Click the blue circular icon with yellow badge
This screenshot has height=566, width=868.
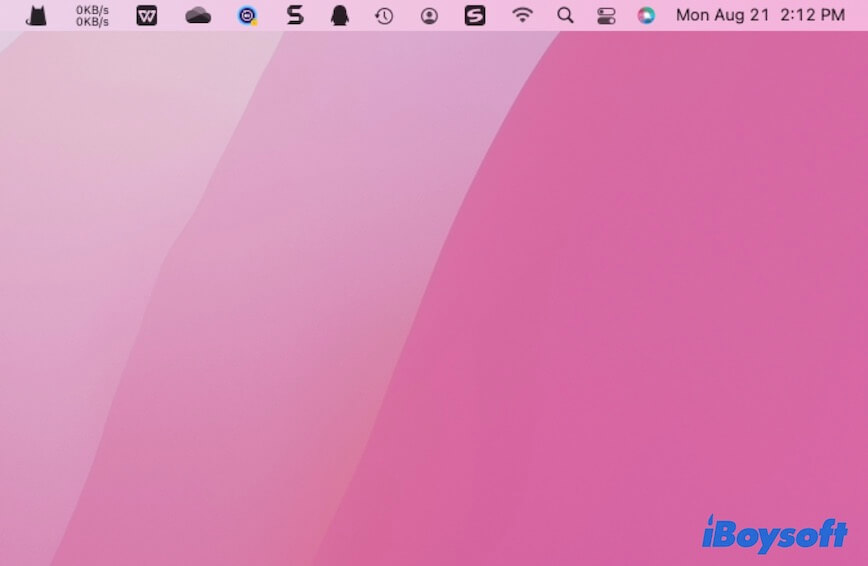(x=247, y=16)
